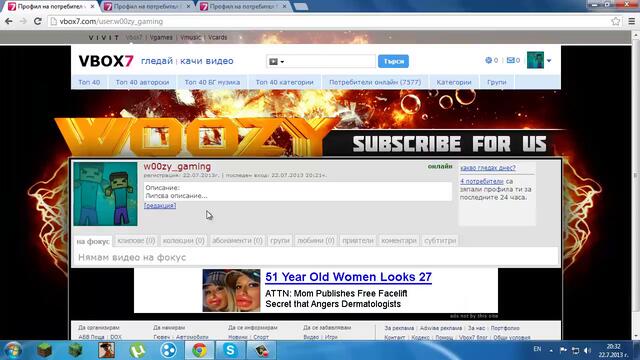Open the Групи menu item
The image size is (640, 360).
tap(496, 82)
